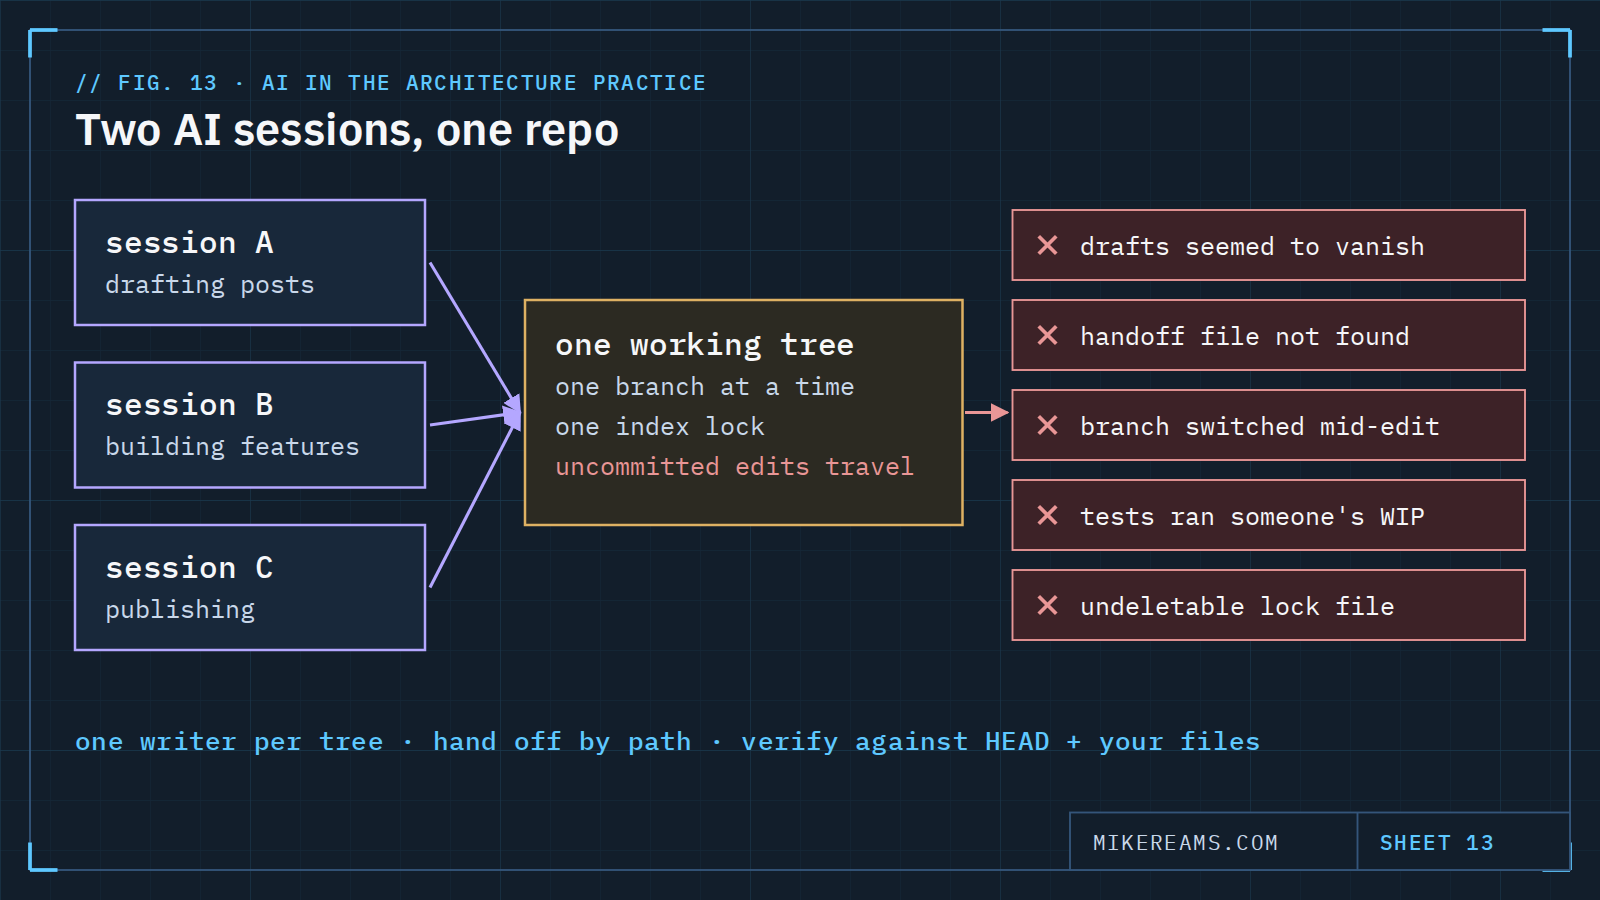This screenshot has height=900, width=1600.
Task: Click the X icon beside handoff file not found
Action: coord(1047,335)
